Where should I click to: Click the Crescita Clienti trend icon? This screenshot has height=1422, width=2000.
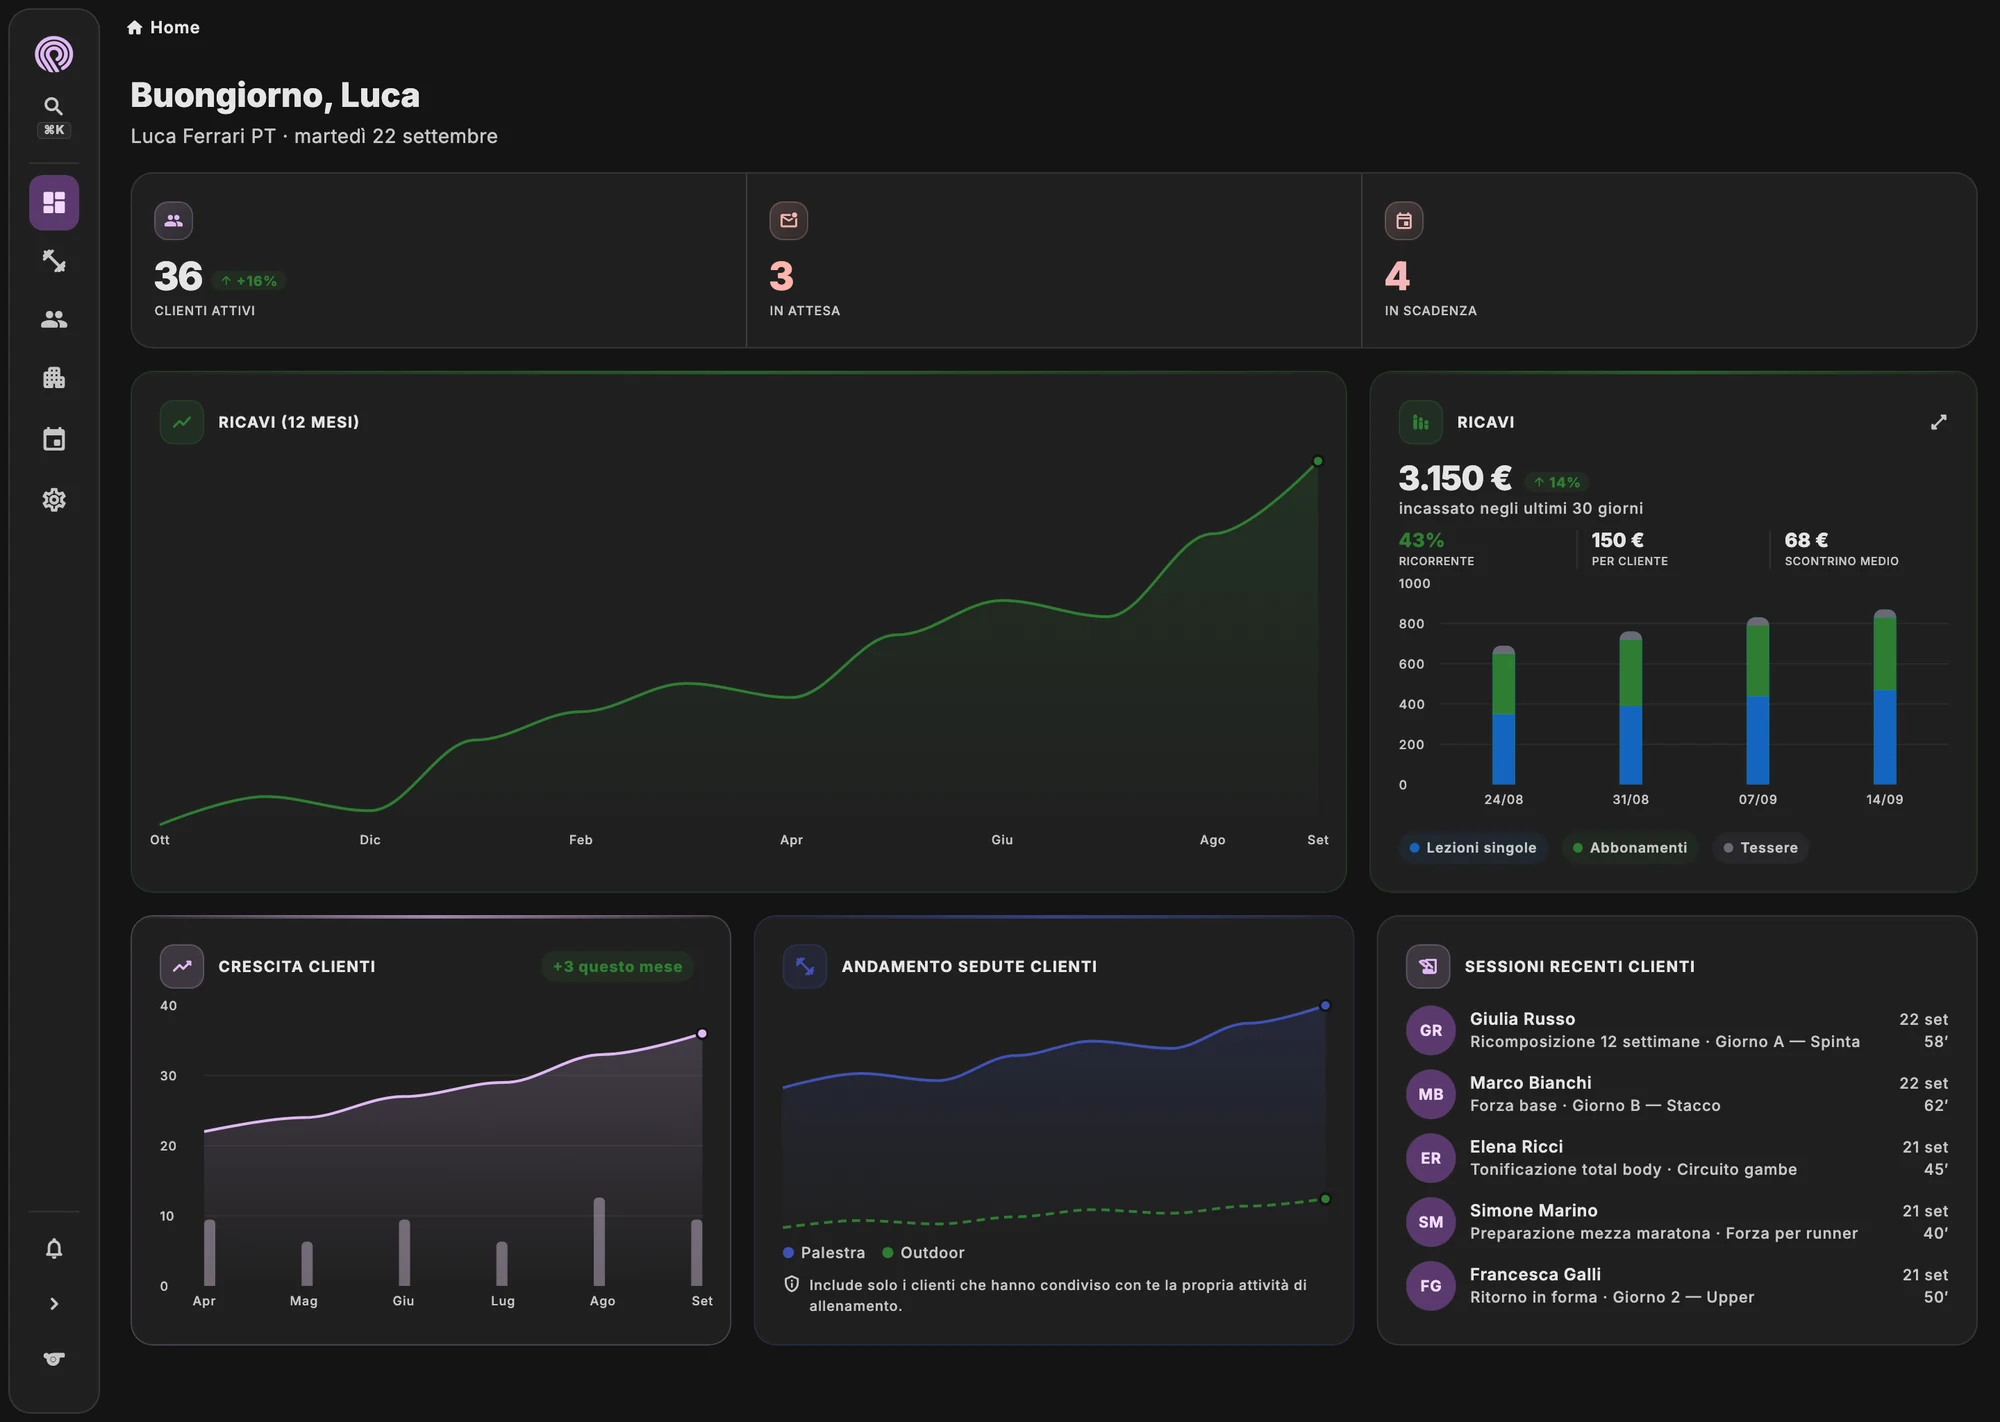pos(182,966)
